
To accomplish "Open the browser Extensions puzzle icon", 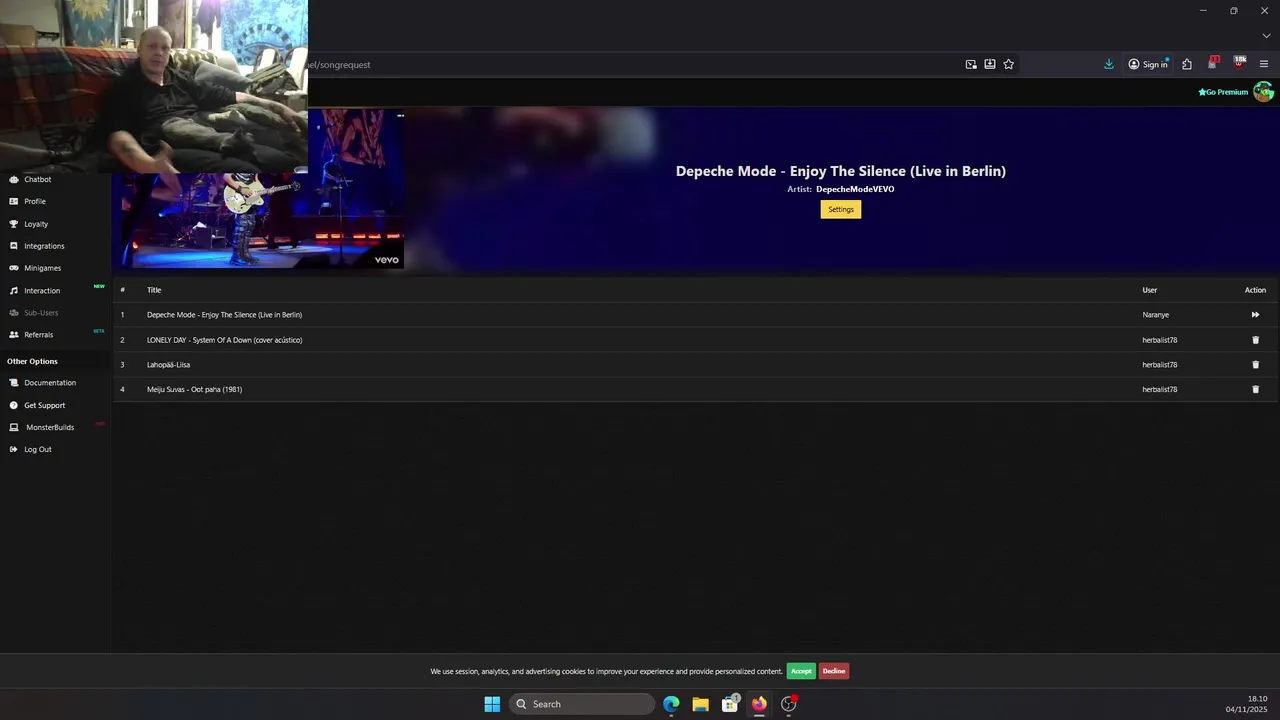I will point(1187,64).
